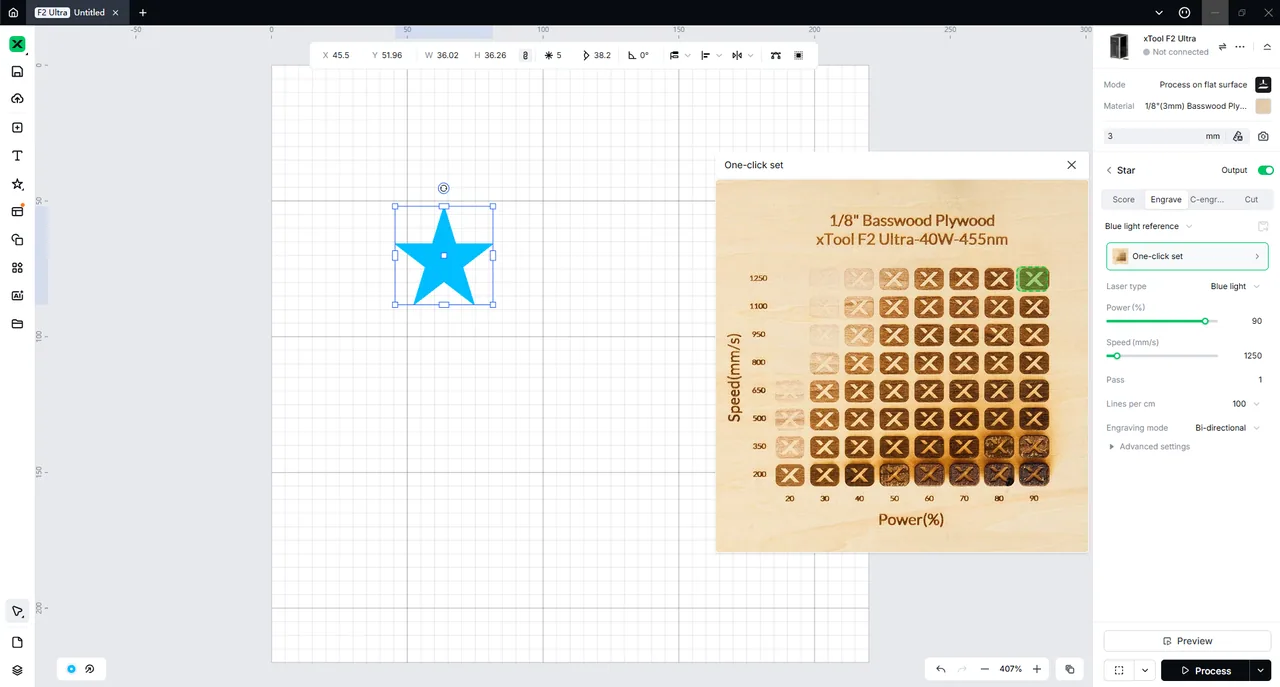Viewport: 1280px width, 687px height.
Task: Open the Shapes star icon in sidebar
Action: [x=17, y=184]
